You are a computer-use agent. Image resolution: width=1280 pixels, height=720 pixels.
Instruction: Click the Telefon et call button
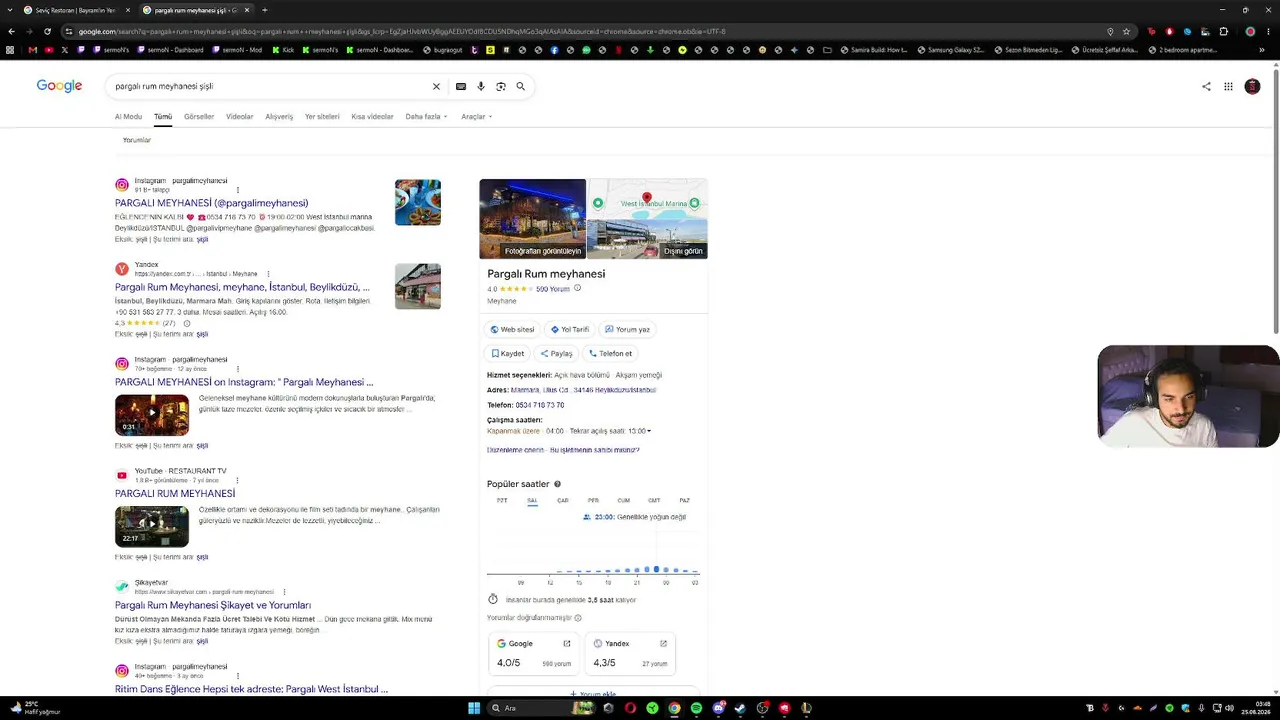tap(610, 353)
